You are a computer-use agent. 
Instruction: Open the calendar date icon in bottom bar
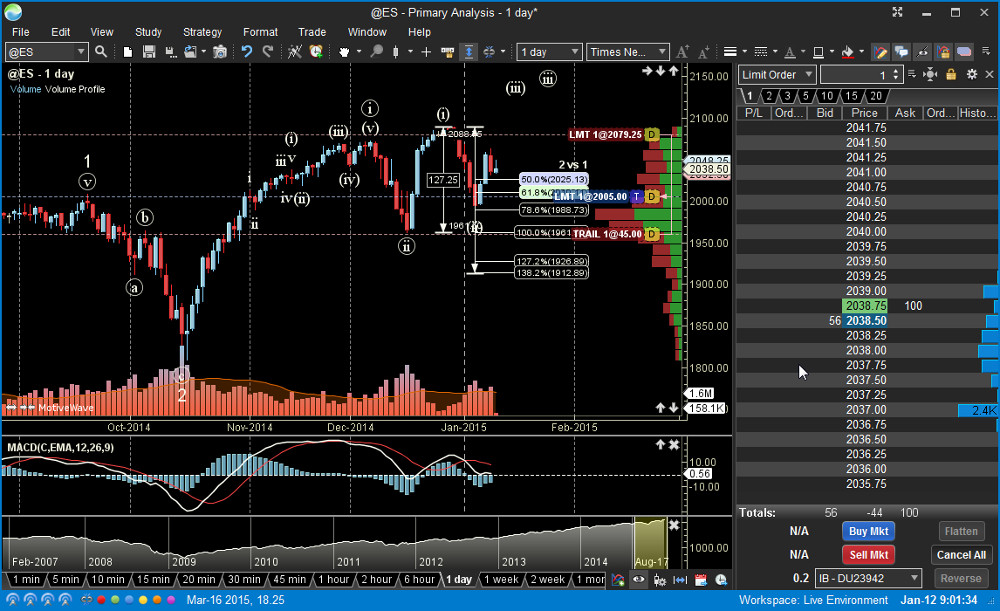tap(700, 580)
